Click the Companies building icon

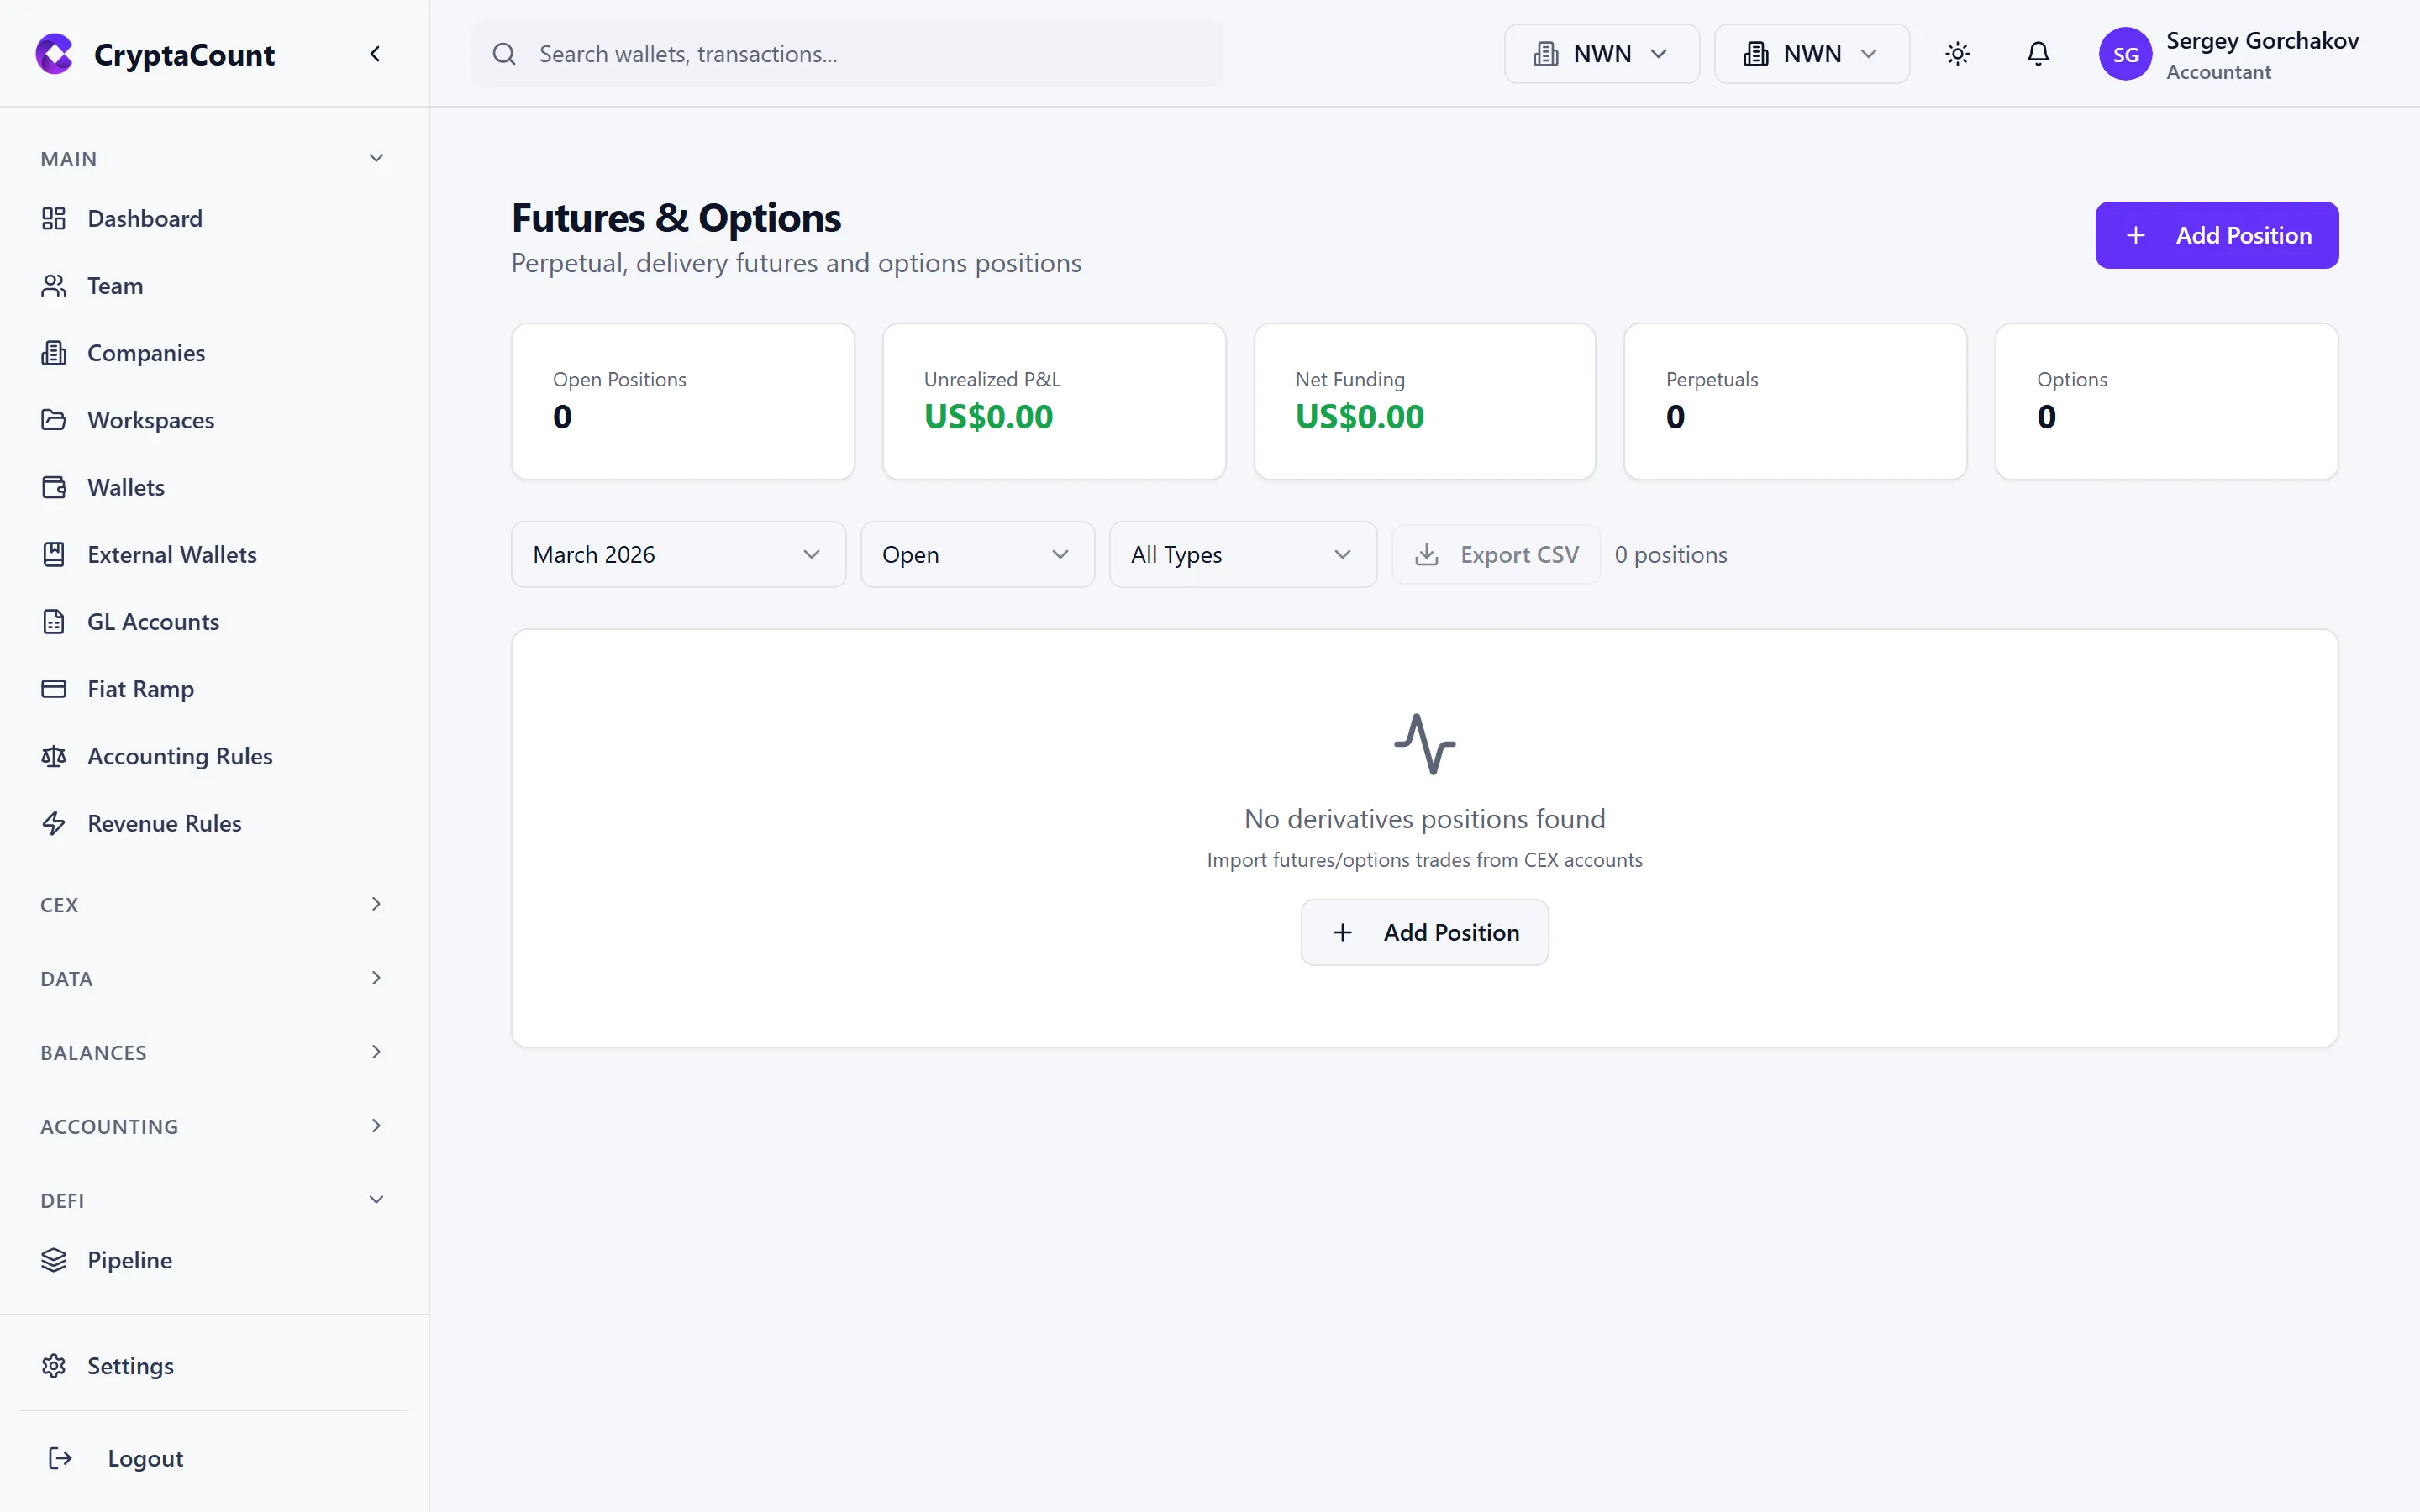pos(54,353)
